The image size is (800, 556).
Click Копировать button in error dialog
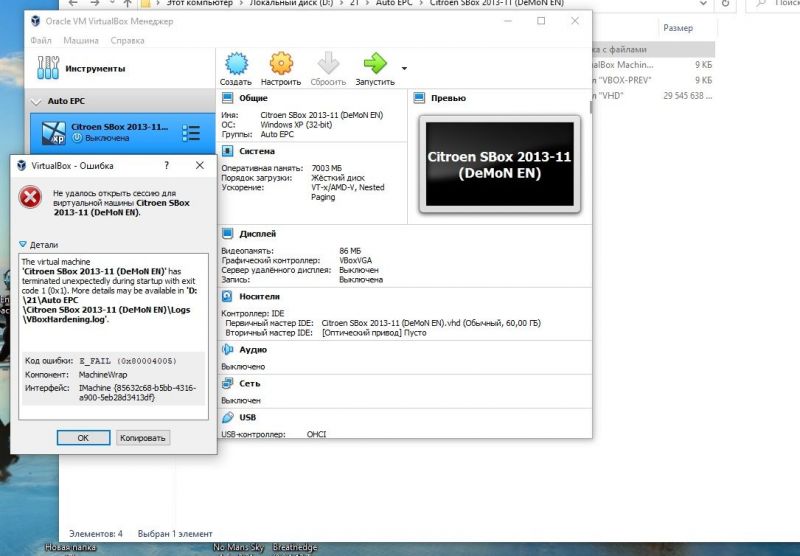point(142,438)
